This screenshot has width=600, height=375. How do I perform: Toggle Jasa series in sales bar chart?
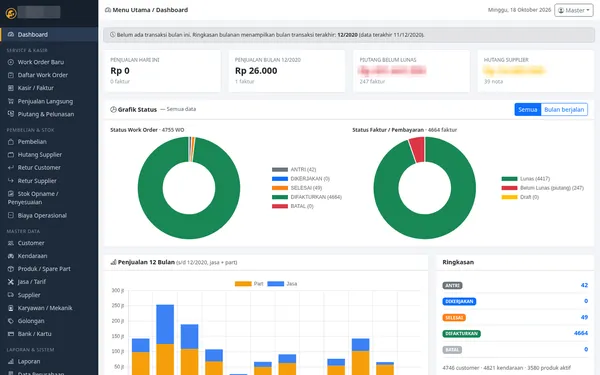click(x=282, y=284)
